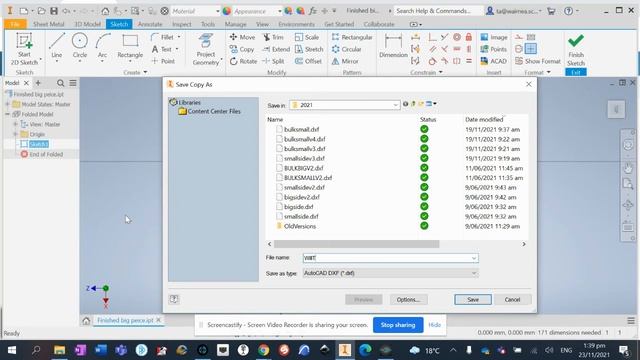The width and height of the screenshot is (640, 360).
Task: Open Chrome from the taskbar
Action: coord(264,350)
